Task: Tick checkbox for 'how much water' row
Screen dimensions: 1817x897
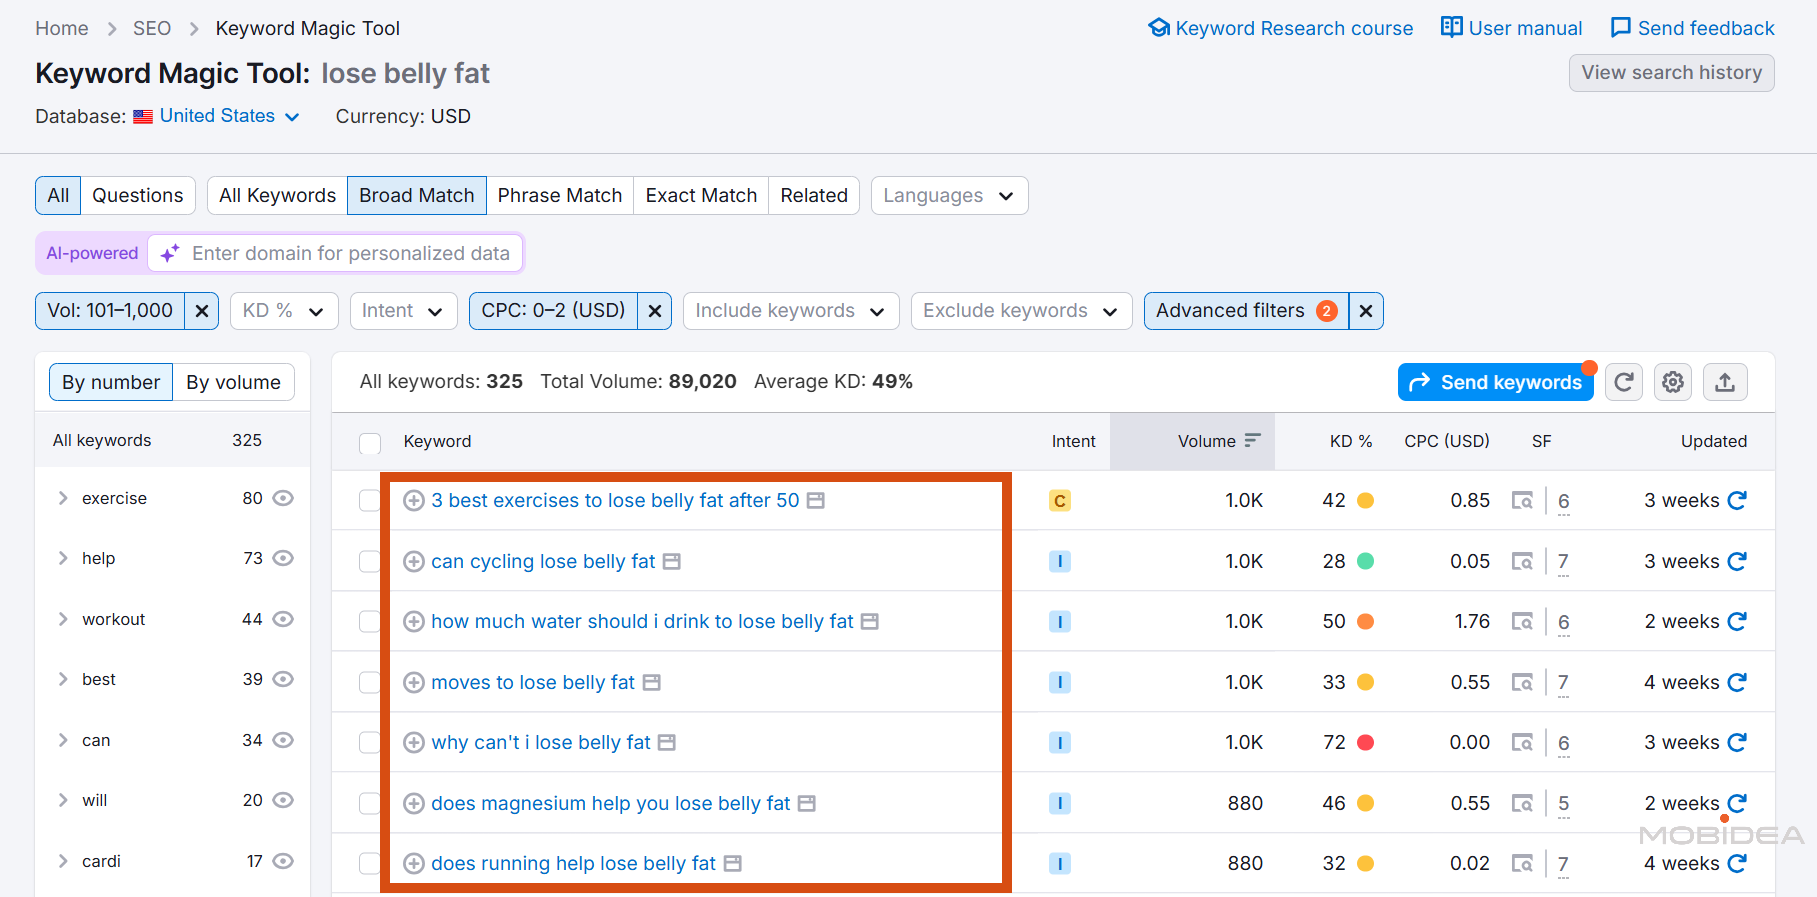Action: click(x=370, y=621)
